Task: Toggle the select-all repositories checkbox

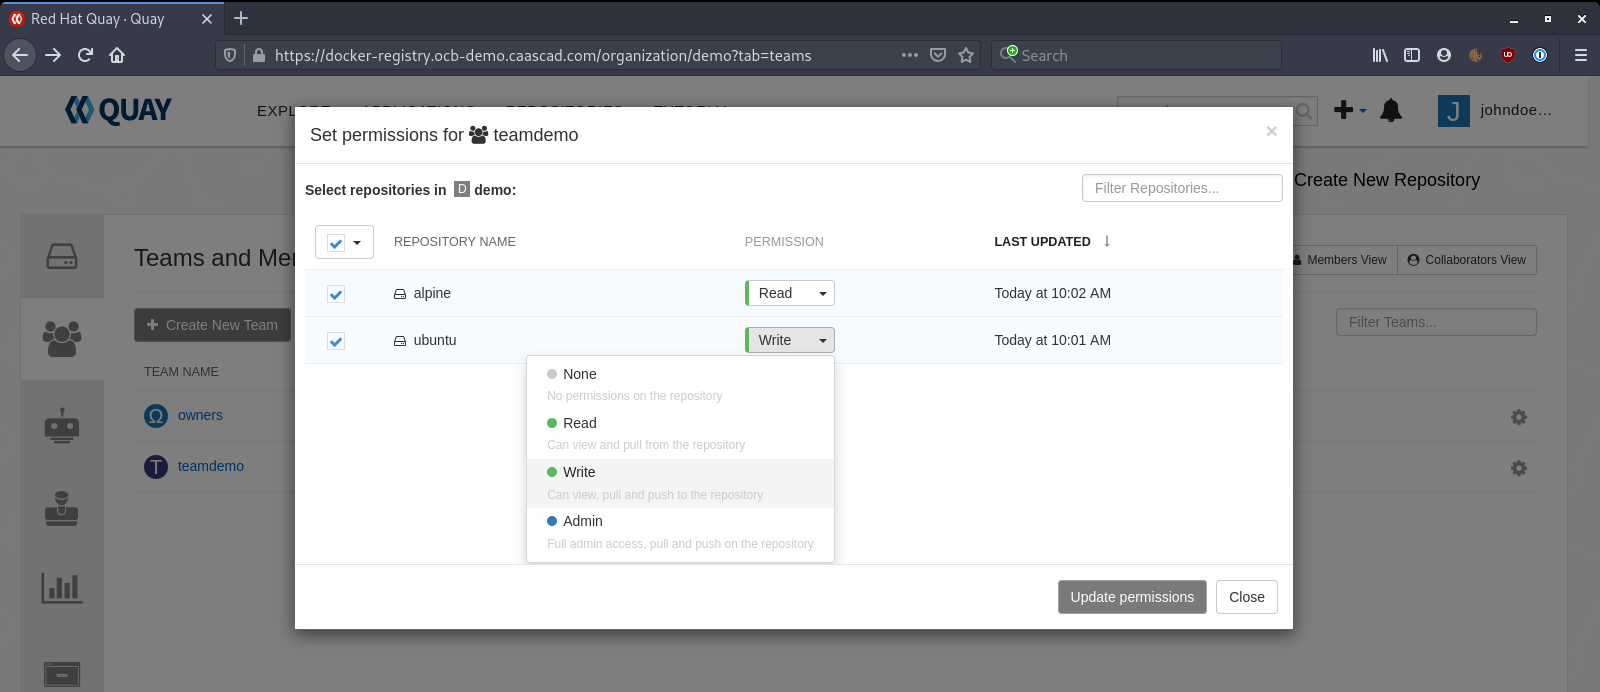Action: click(336, 242)
